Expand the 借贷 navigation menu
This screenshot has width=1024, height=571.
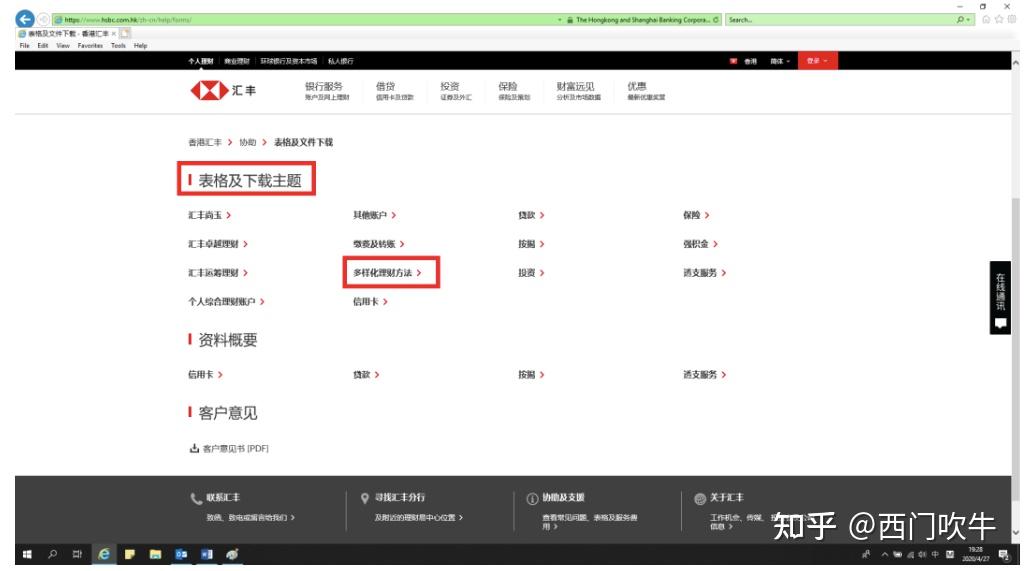click(x=394, y=90)
